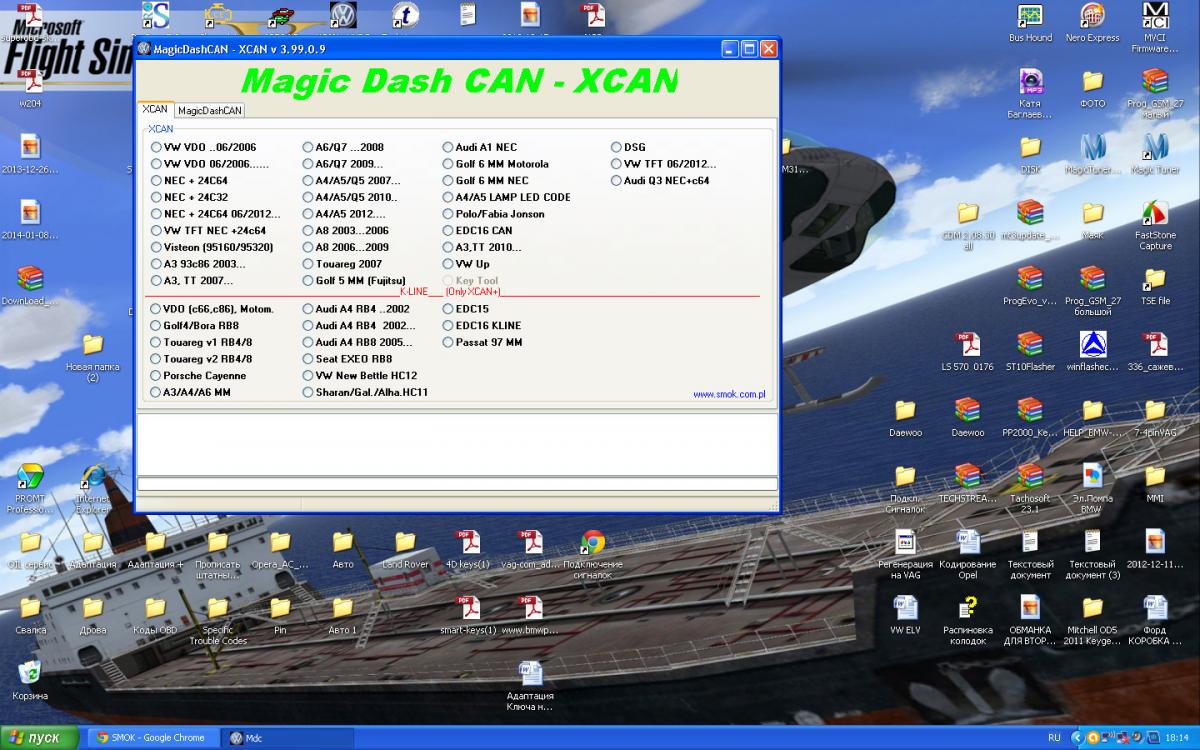Image resolution: width=1200 pixels, height=750 pixels.
Task: Select Golf 6 MM Motorola option
Action: (448, 164)
